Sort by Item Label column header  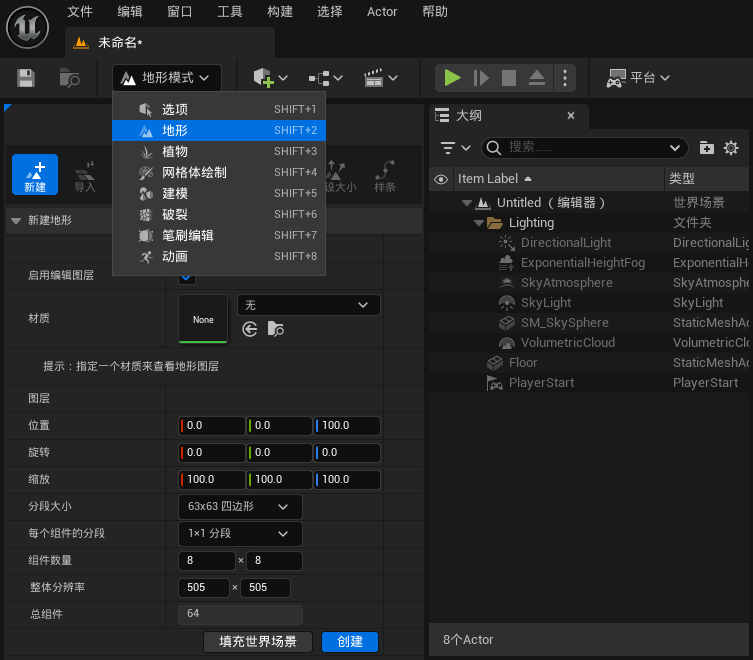click(x=559, y=179)
